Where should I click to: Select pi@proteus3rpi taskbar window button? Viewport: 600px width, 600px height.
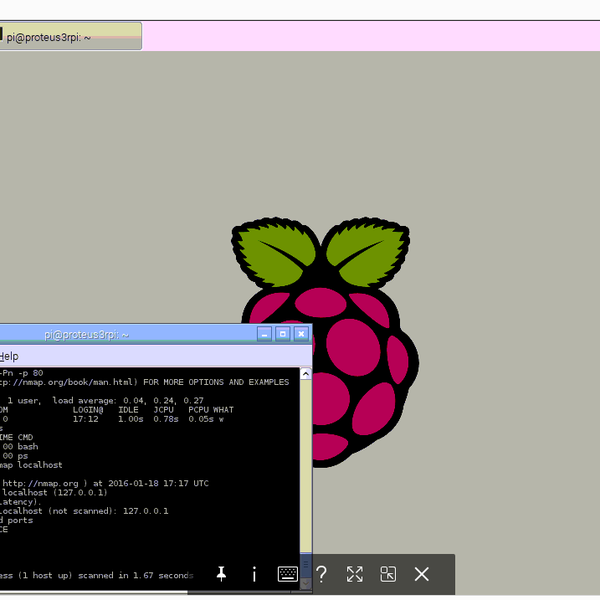(x=70, y=37)
